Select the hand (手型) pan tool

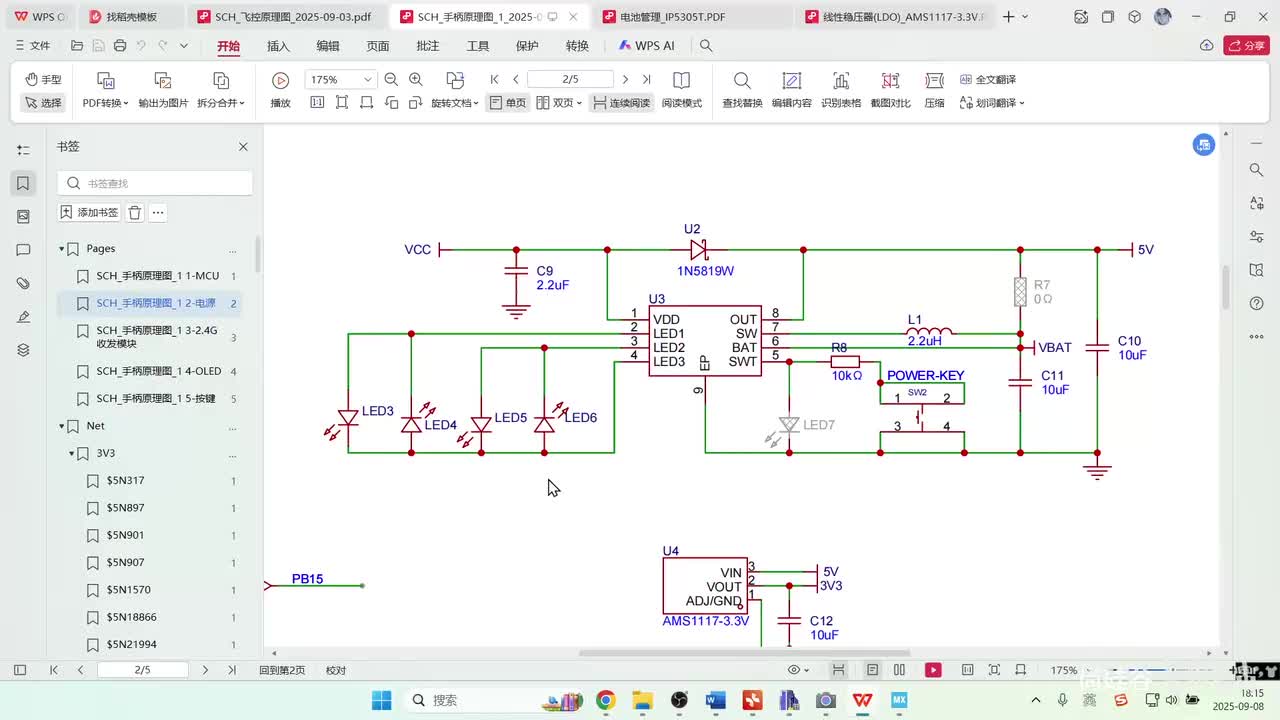tap(43, 79)
